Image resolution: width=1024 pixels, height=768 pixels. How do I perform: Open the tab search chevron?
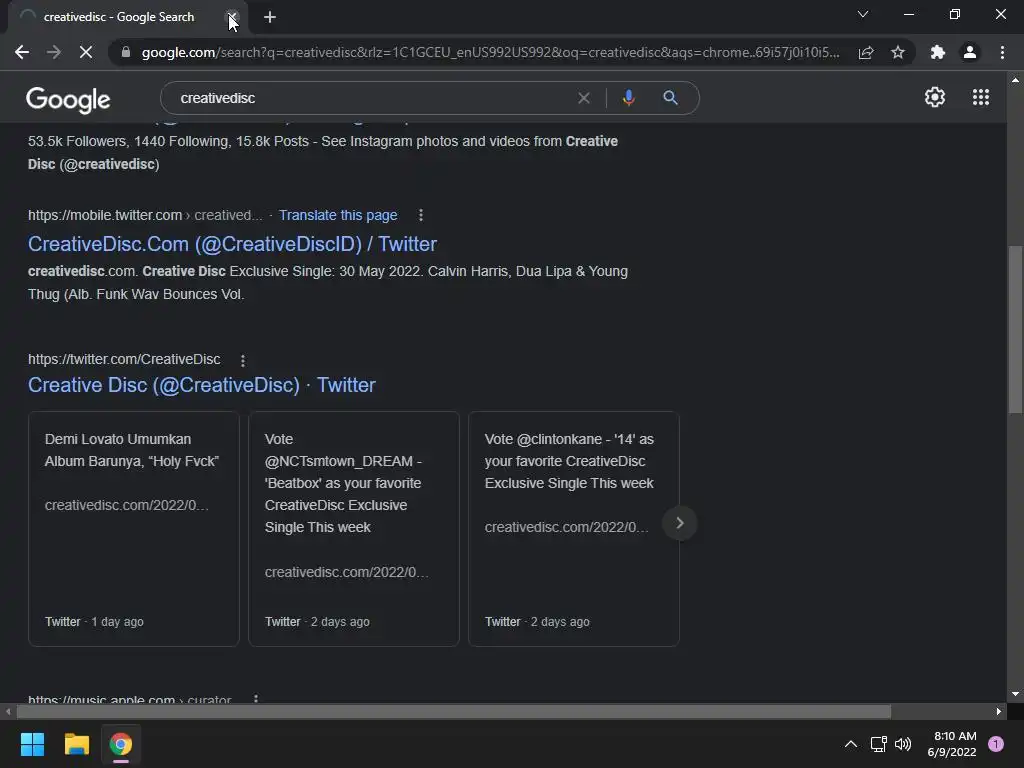863,14
